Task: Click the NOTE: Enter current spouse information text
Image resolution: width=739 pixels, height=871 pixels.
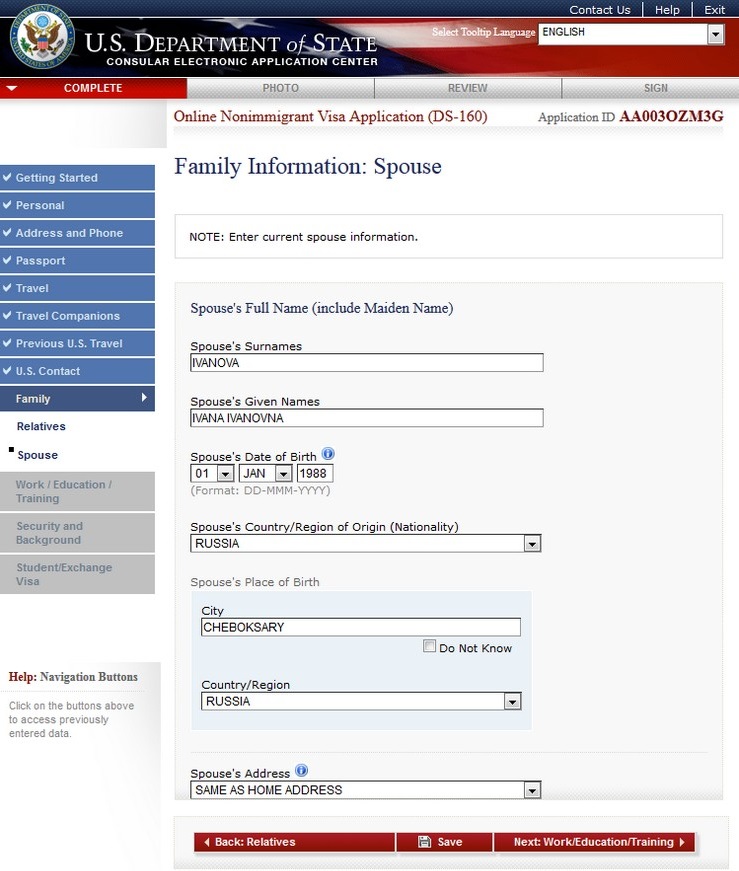Action: [303, 237]
